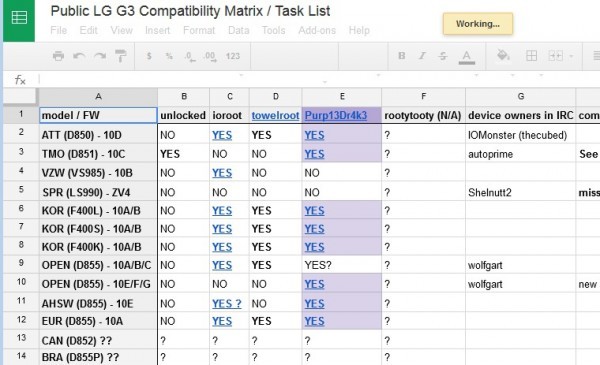Viewport: 600px width, 365px height.
Task: Select the 'wolfgart' cell in row 9
Action: (x=520, y=265)
